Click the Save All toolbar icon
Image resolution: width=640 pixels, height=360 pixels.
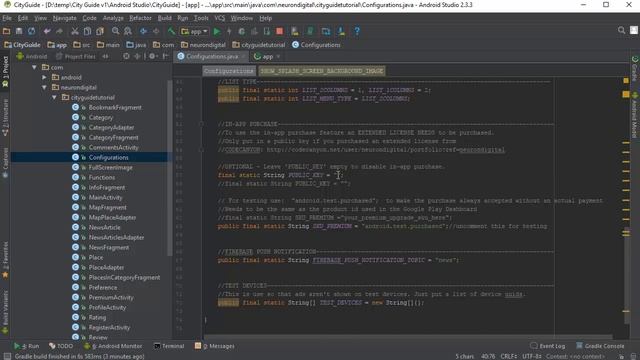(x=19, y=31)
